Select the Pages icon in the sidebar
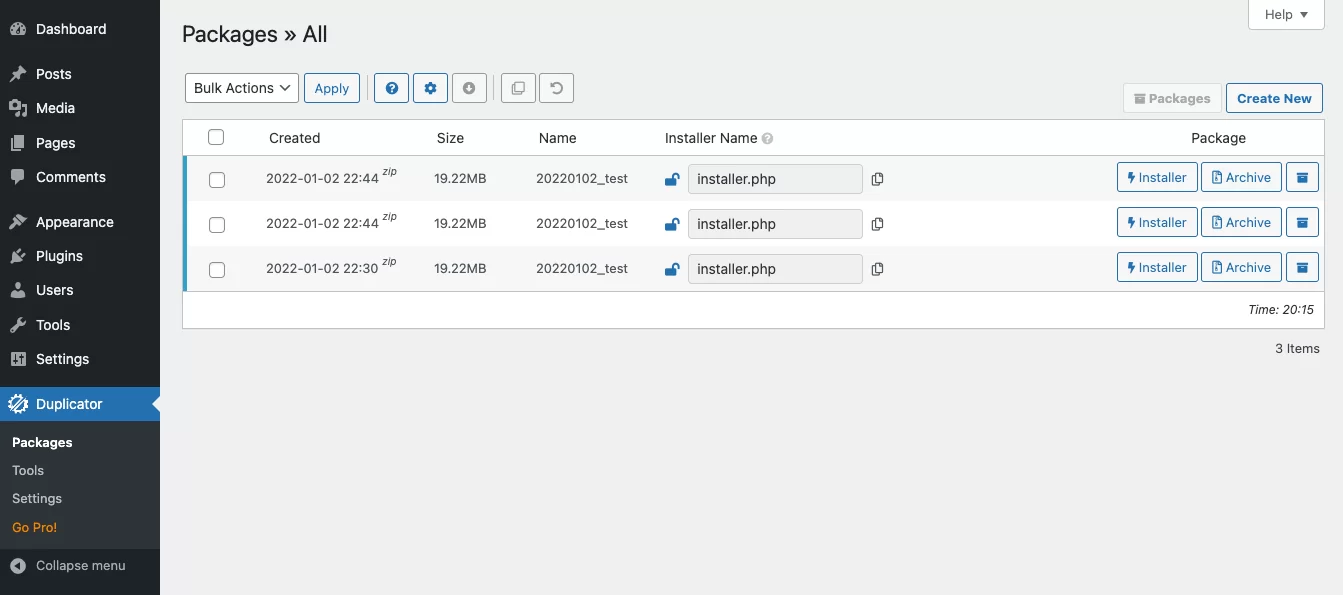This screenshot has height=595, width=1343. (18, 143)
